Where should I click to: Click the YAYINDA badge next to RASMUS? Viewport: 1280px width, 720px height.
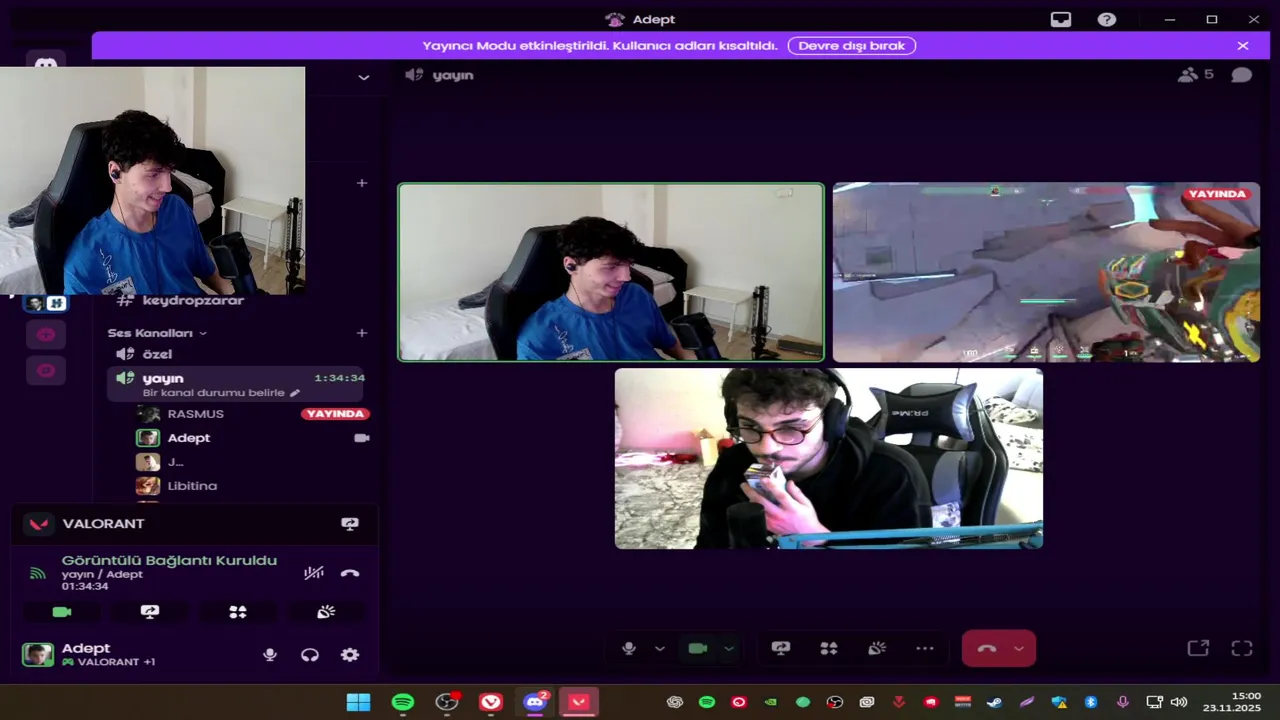(x=335, y=414)
